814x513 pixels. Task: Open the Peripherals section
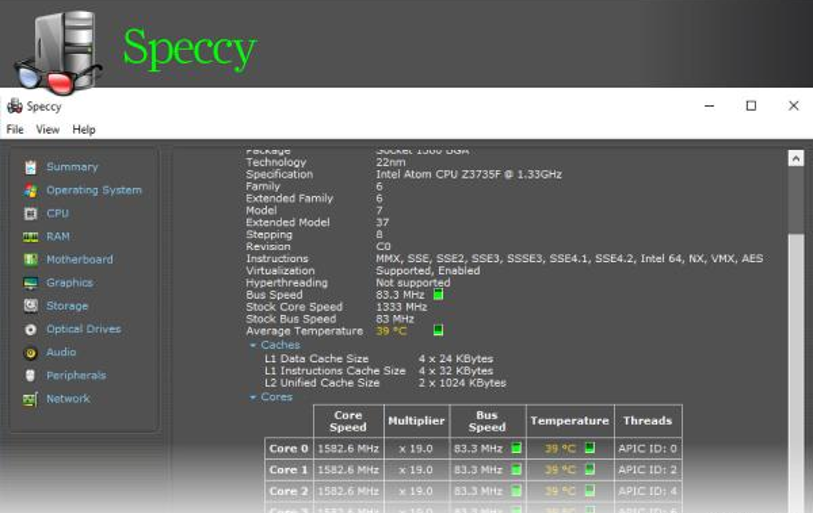(76, 375)
